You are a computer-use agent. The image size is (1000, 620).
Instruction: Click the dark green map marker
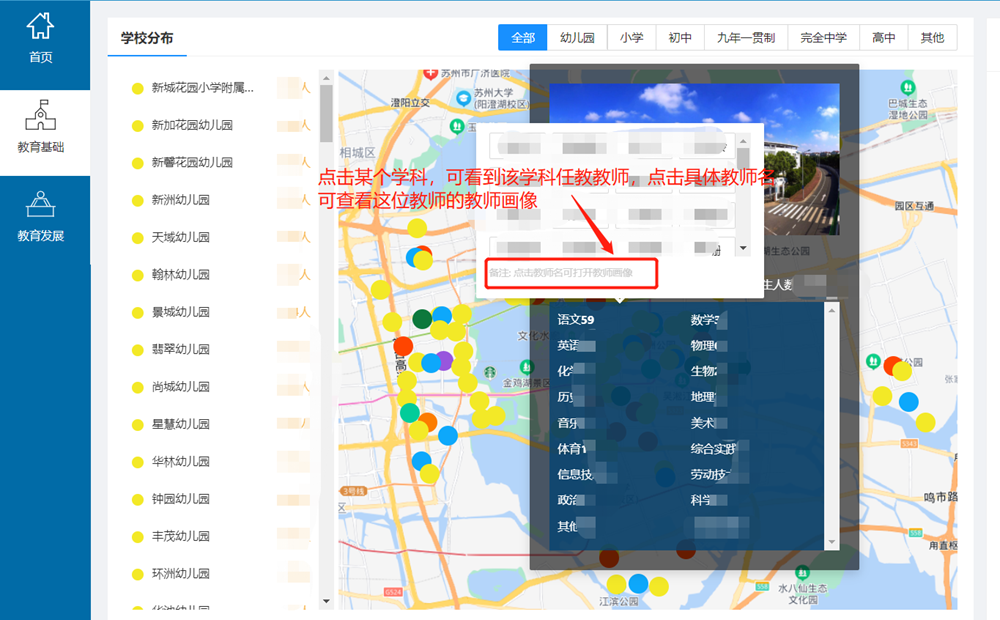422,319
